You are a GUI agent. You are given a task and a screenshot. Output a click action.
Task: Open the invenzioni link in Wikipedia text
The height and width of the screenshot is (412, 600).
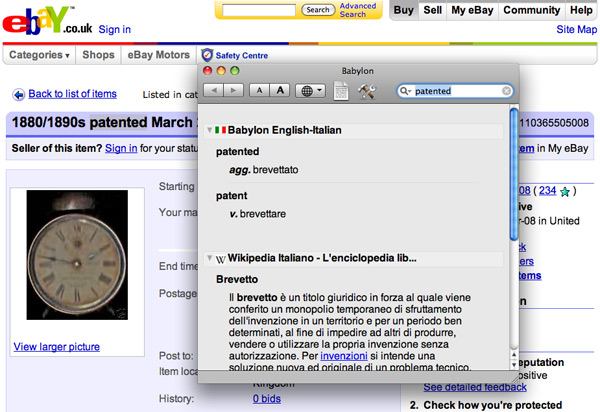point(344,356)
